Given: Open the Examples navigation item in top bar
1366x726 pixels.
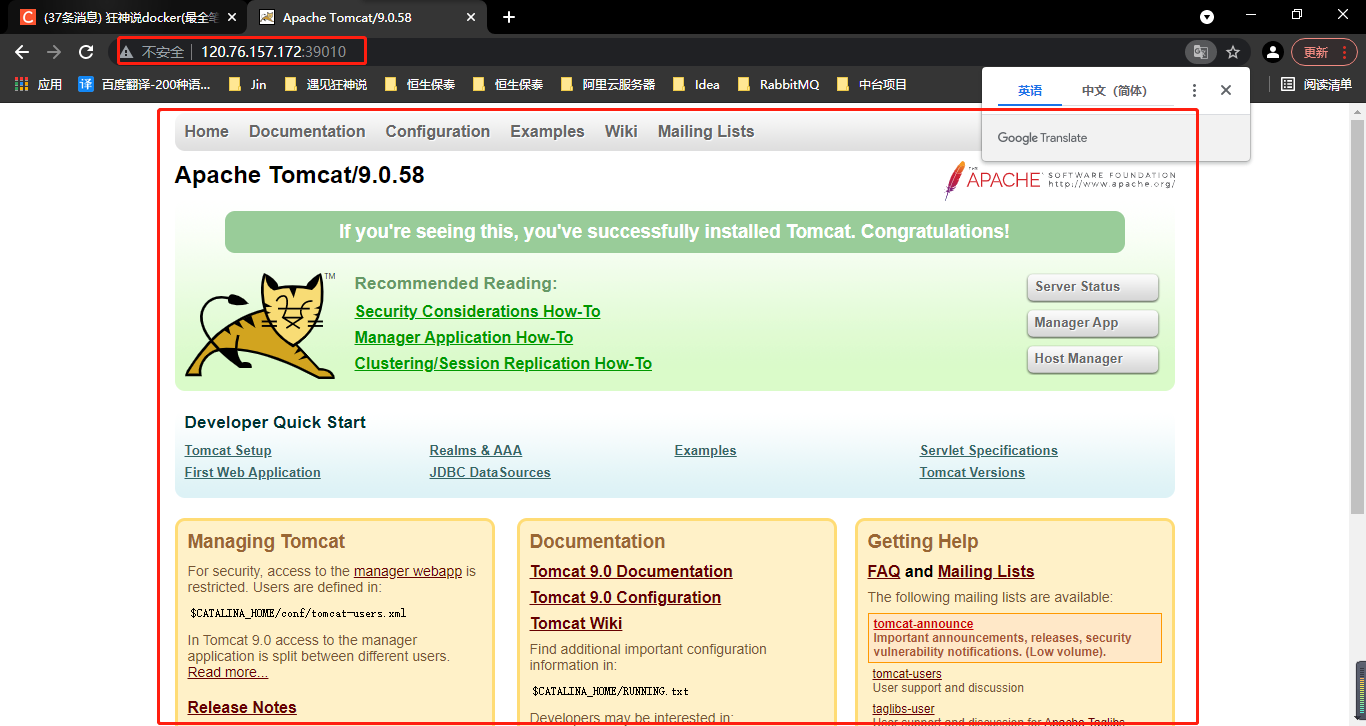Looking at the screenshot, I should (547, 131).
